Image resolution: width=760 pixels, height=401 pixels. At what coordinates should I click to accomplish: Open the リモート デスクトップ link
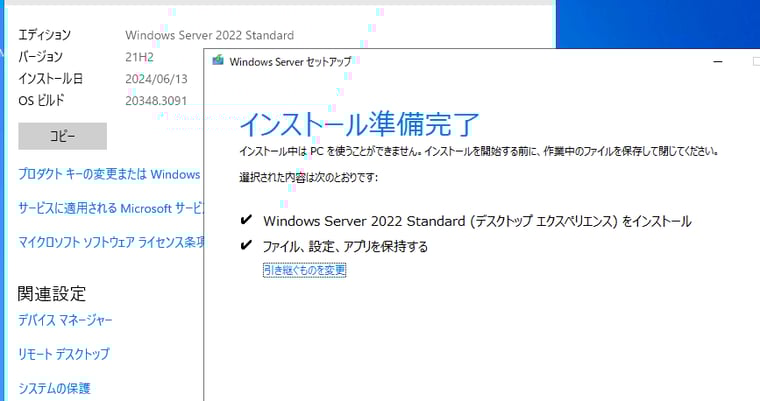(x=63, y=354)
